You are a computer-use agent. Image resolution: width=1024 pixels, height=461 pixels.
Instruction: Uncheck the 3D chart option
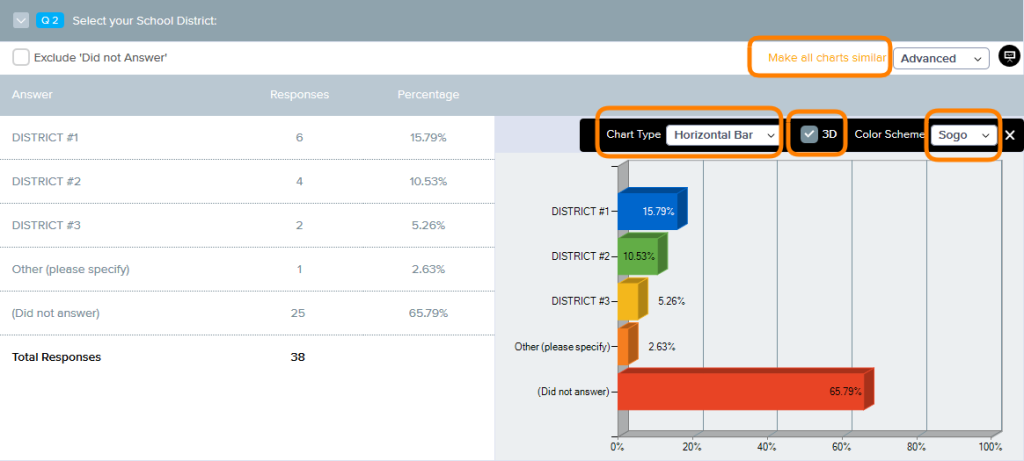[809, 134]
